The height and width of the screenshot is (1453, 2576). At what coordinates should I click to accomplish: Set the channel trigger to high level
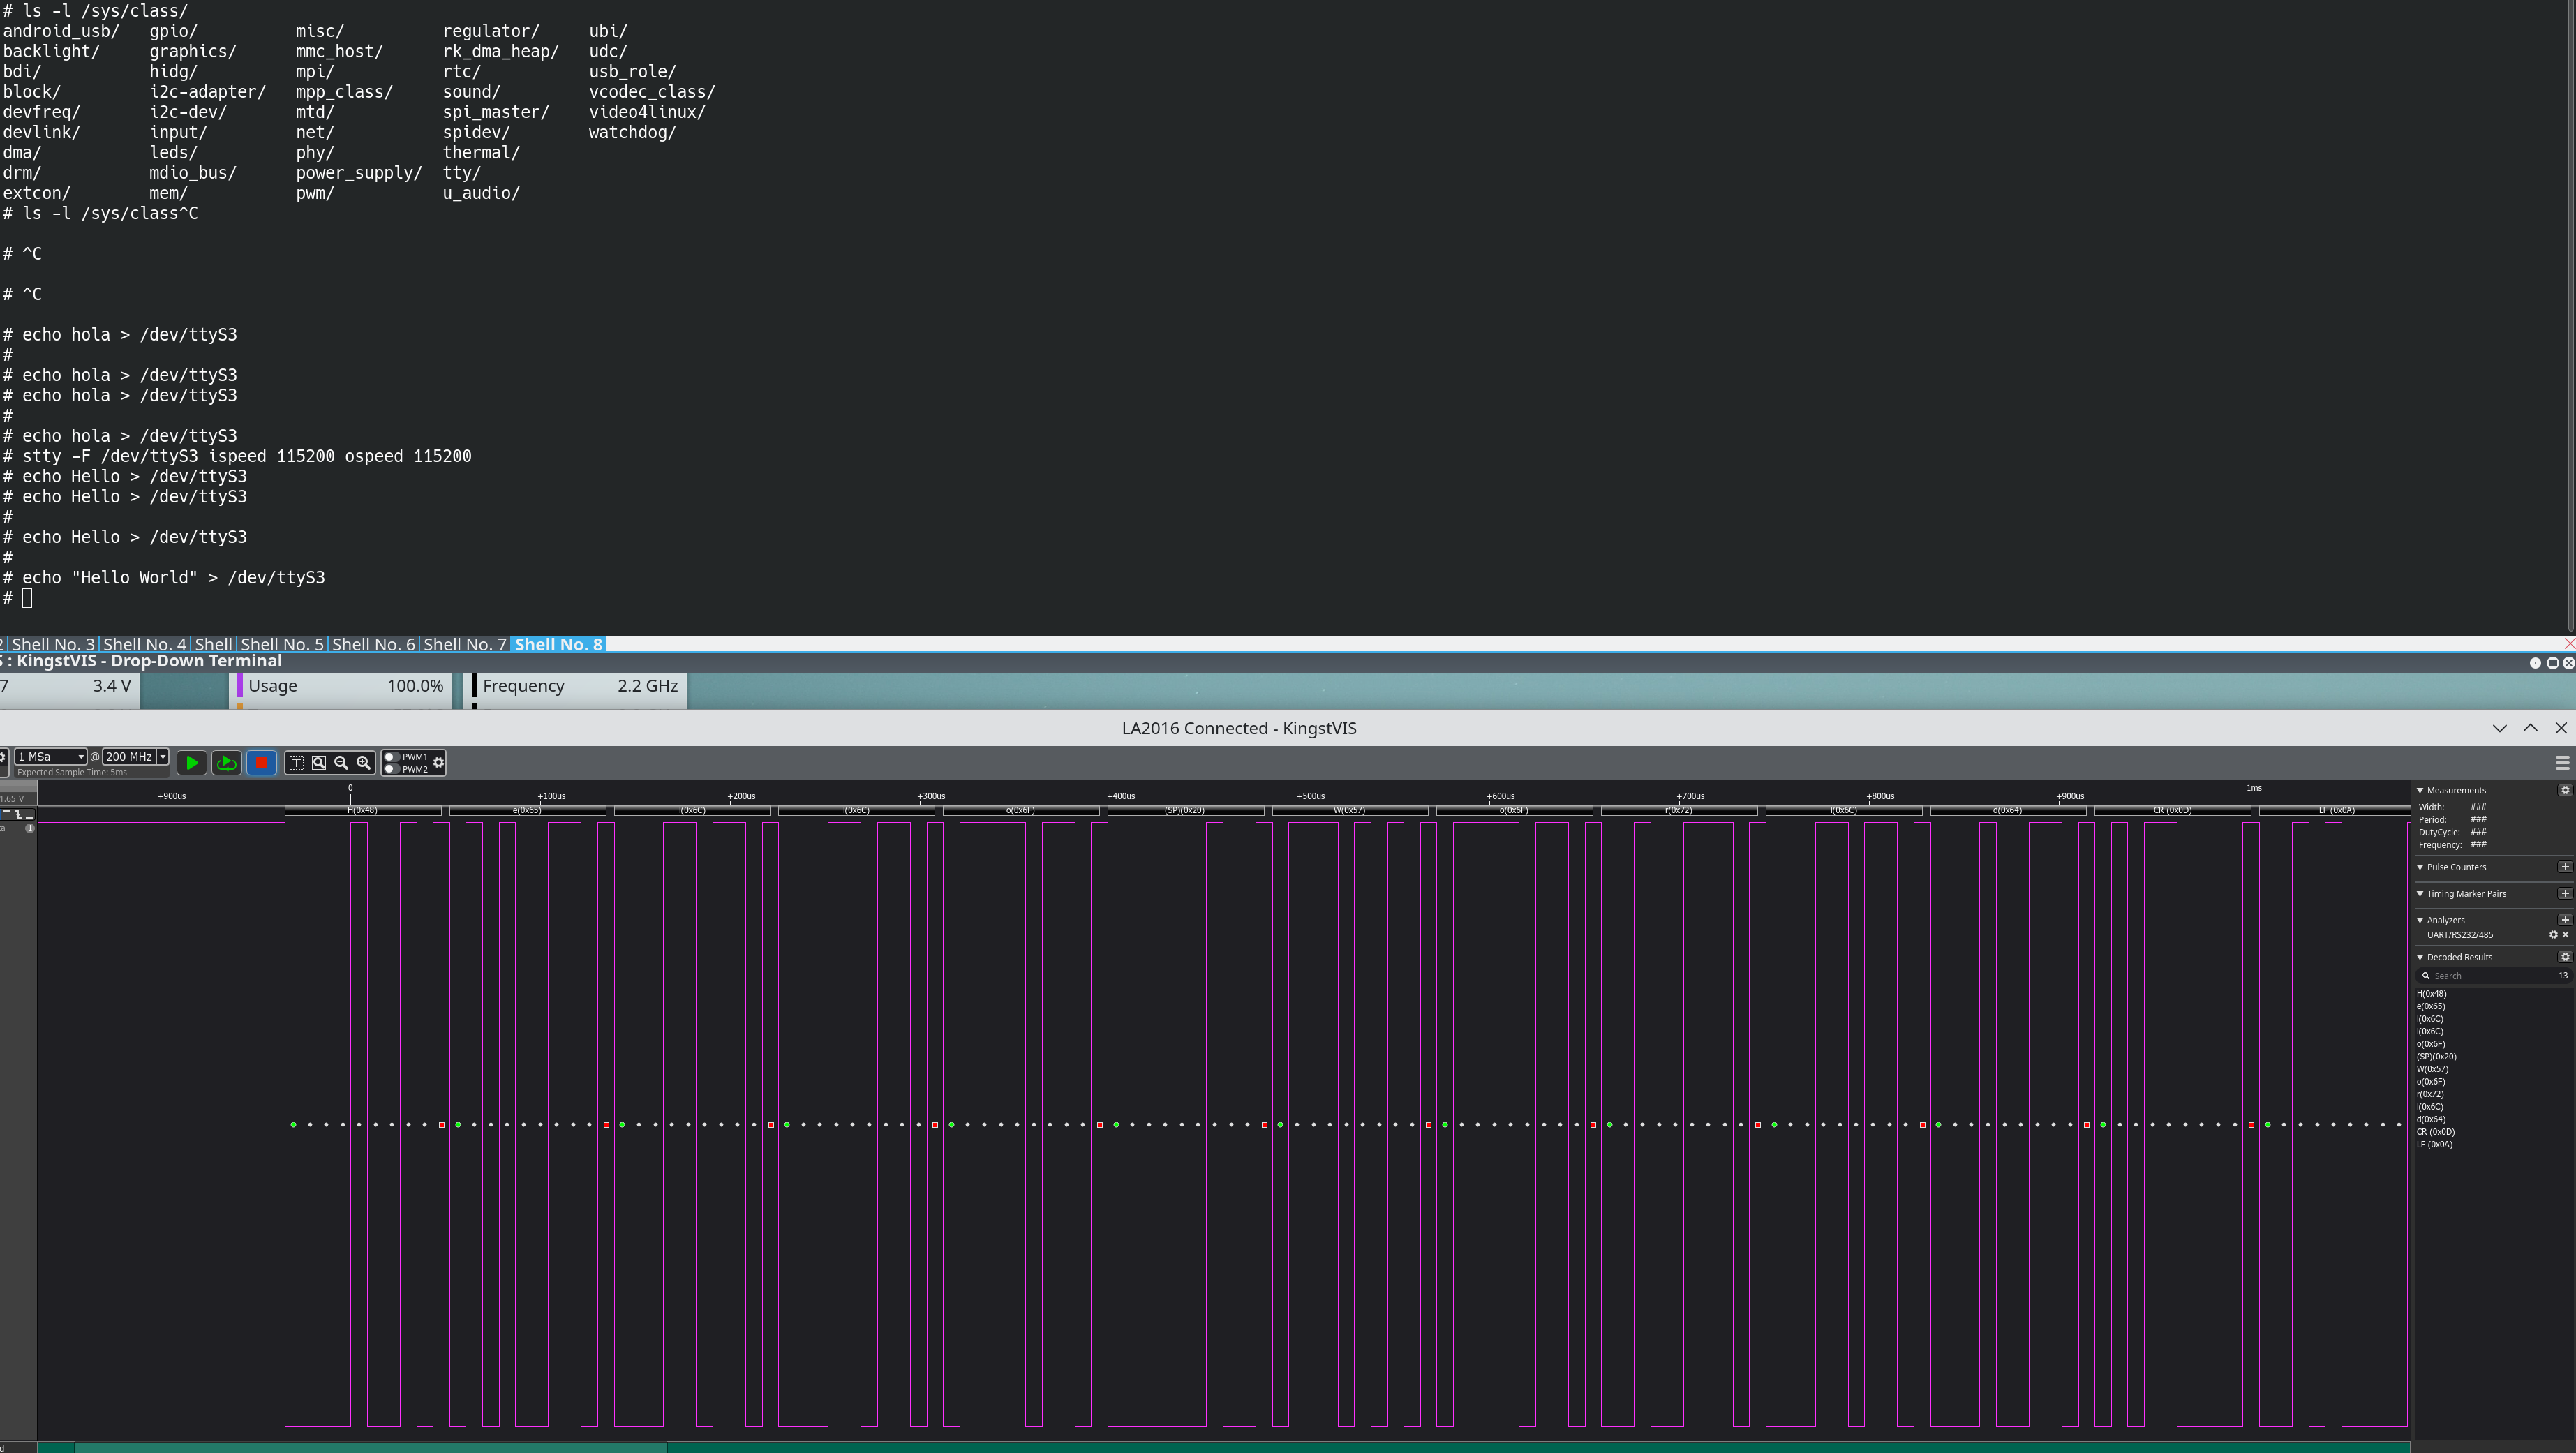7,812
